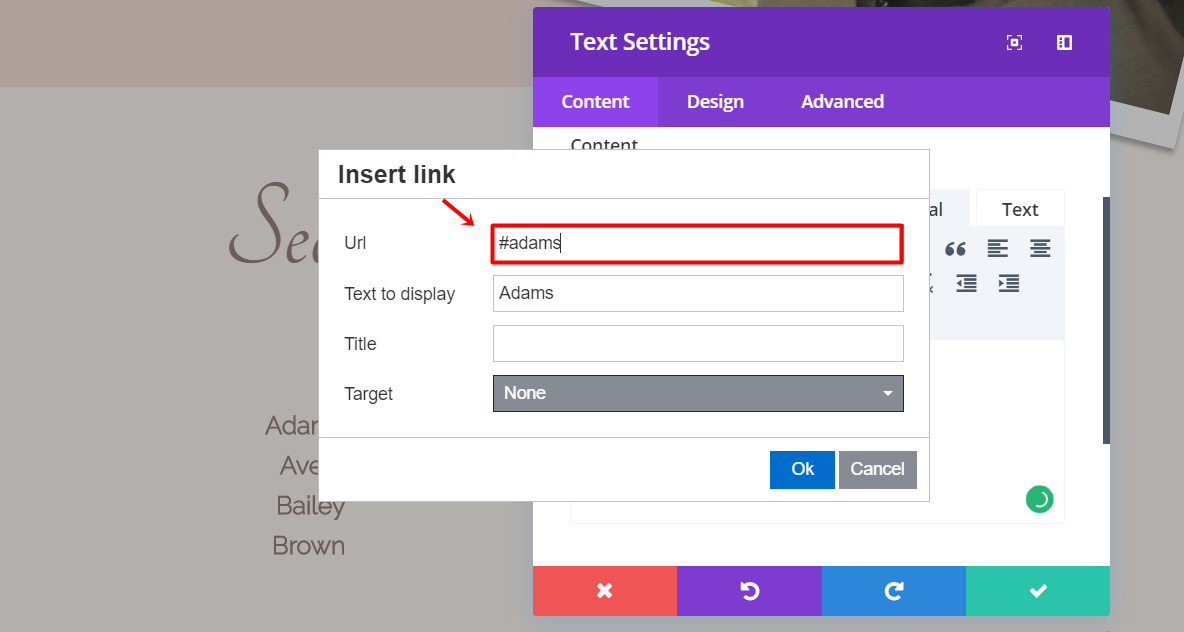Click the Url field containing #adams
The width and height of the screenshot is (1184, 632).
tap(698, 243)
